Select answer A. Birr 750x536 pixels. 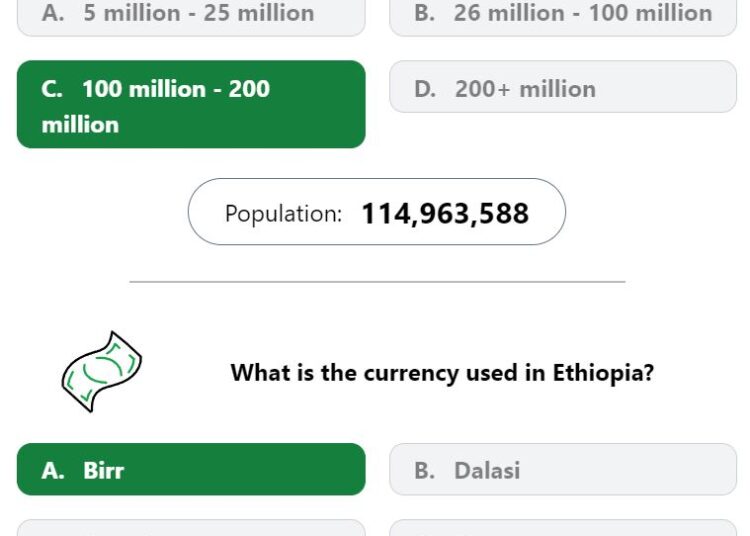191,469
